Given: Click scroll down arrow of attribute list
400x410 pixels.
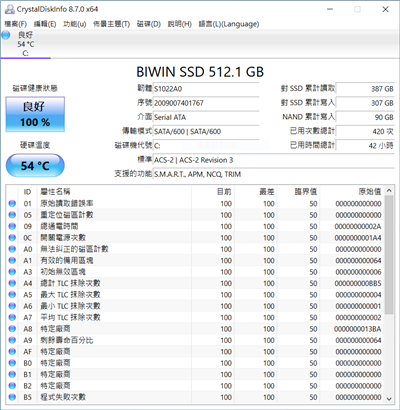Looking at the screenshot, I should click(x=389, y=398).
